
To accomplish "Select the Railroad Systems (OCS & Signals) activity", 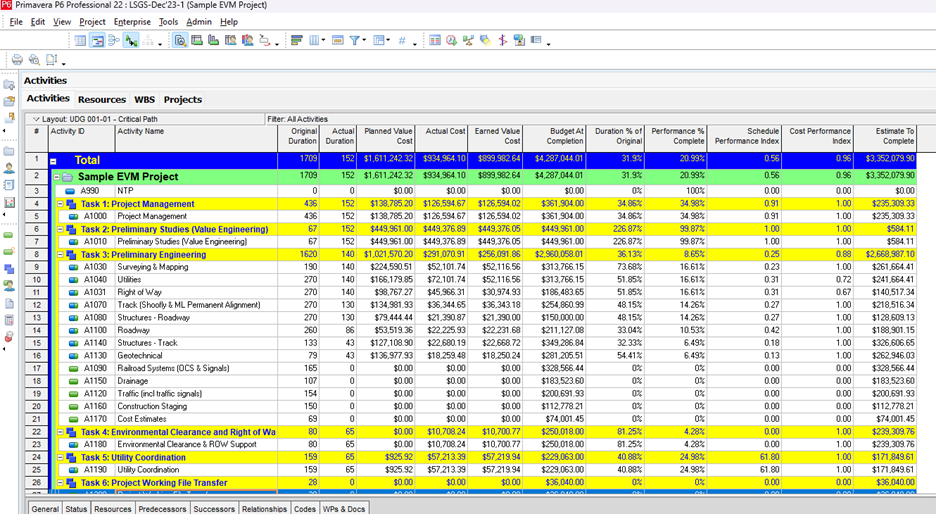I will [x=173, y=368].
